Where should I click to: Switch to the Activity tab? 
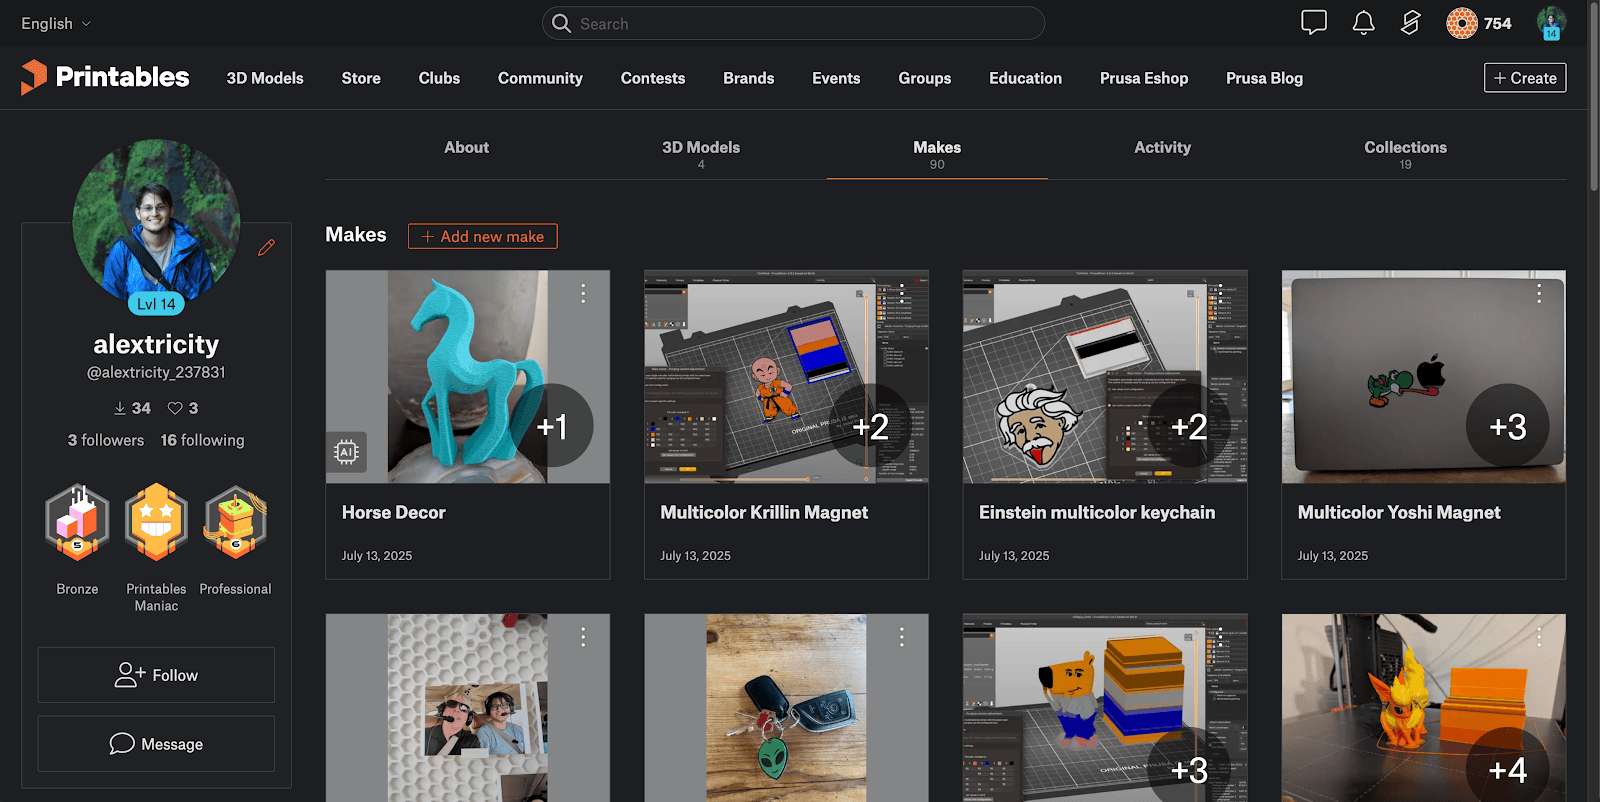1162,148
